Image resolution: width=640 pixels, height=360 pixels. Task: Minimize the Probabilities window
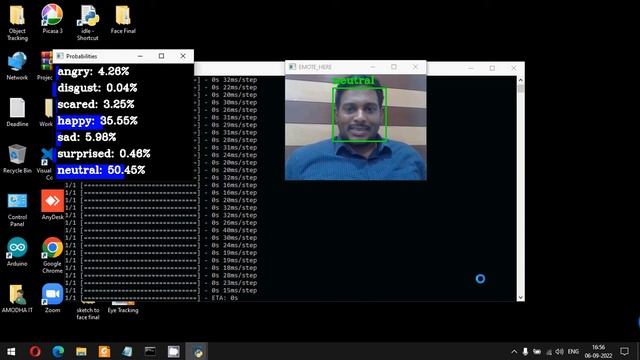pos(140,56)
